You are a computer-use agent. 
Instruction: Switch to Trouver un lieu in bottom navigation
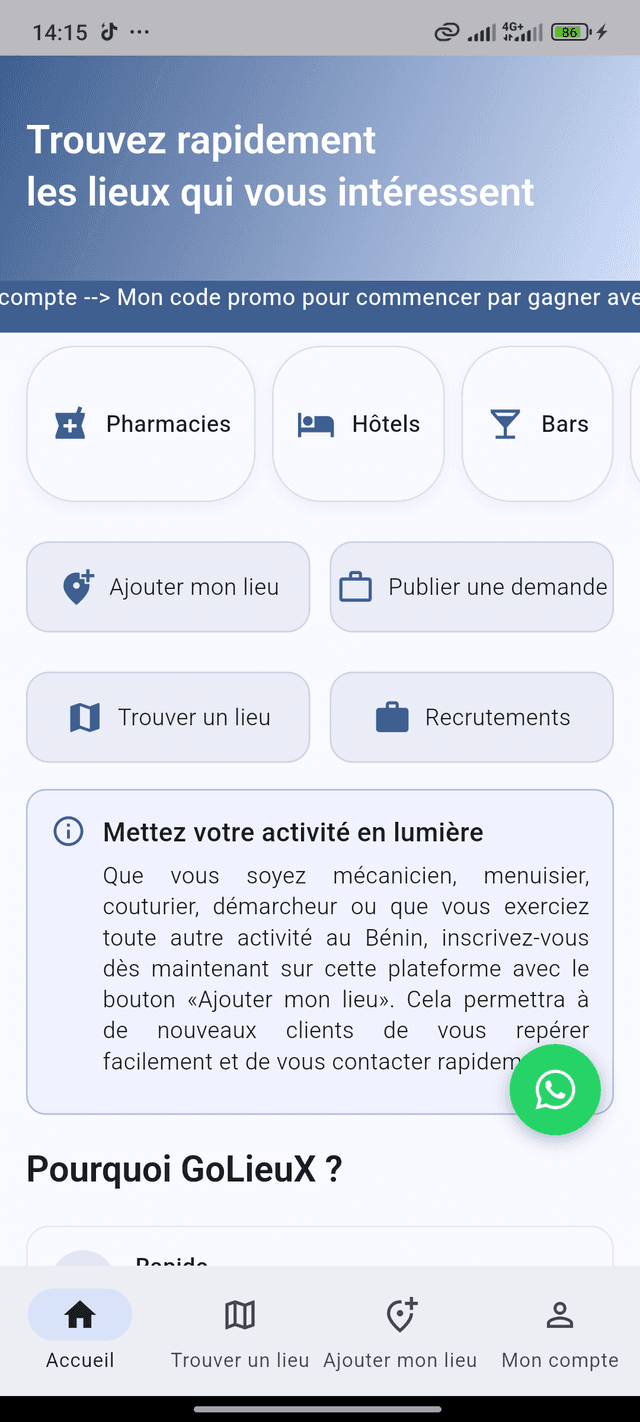[x=239, y=1330]
